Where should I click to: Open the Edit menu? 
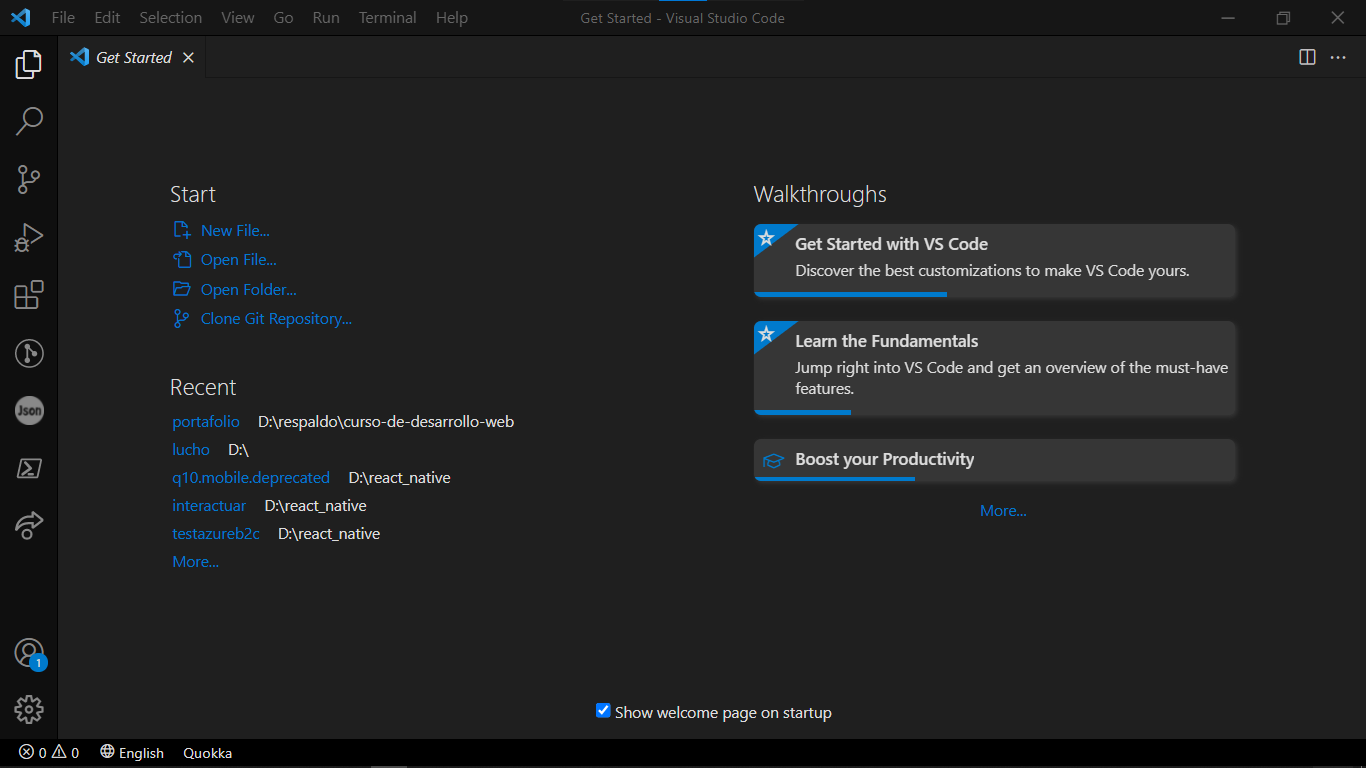point(107,18)
